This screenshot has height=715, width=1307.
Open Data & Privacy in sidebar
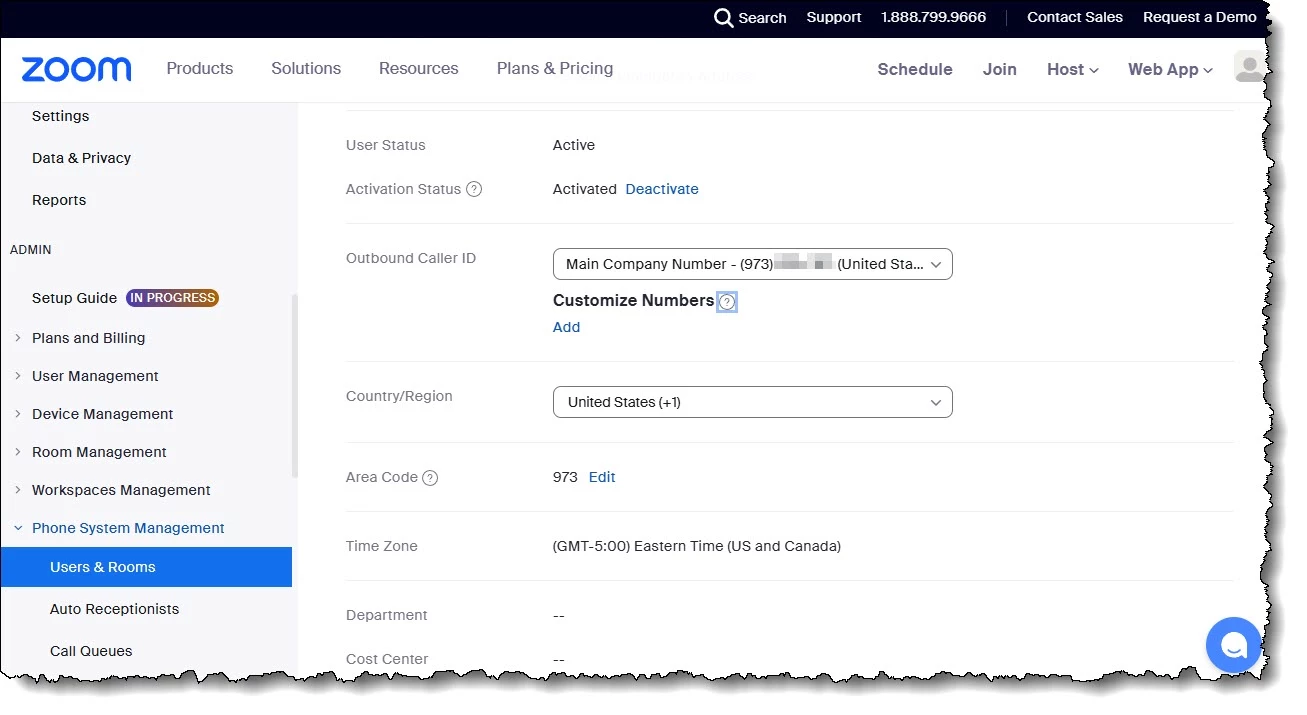pos(81,158)
